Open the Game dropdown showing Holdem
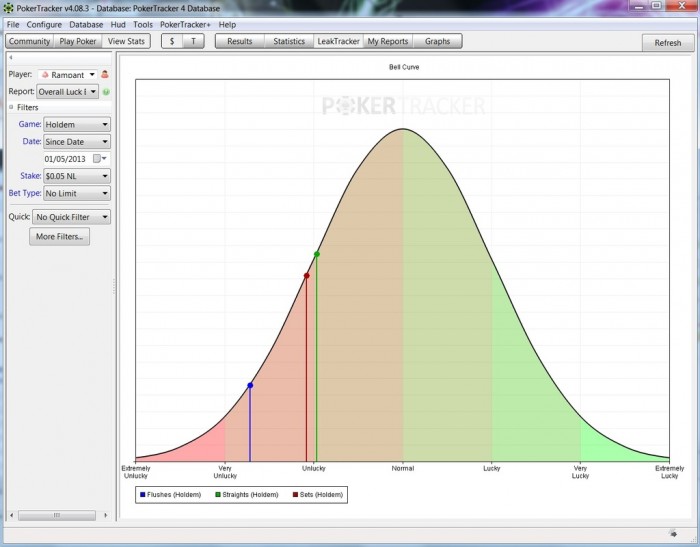This screenshot has width=700, height=547. [x=77, y=125]
